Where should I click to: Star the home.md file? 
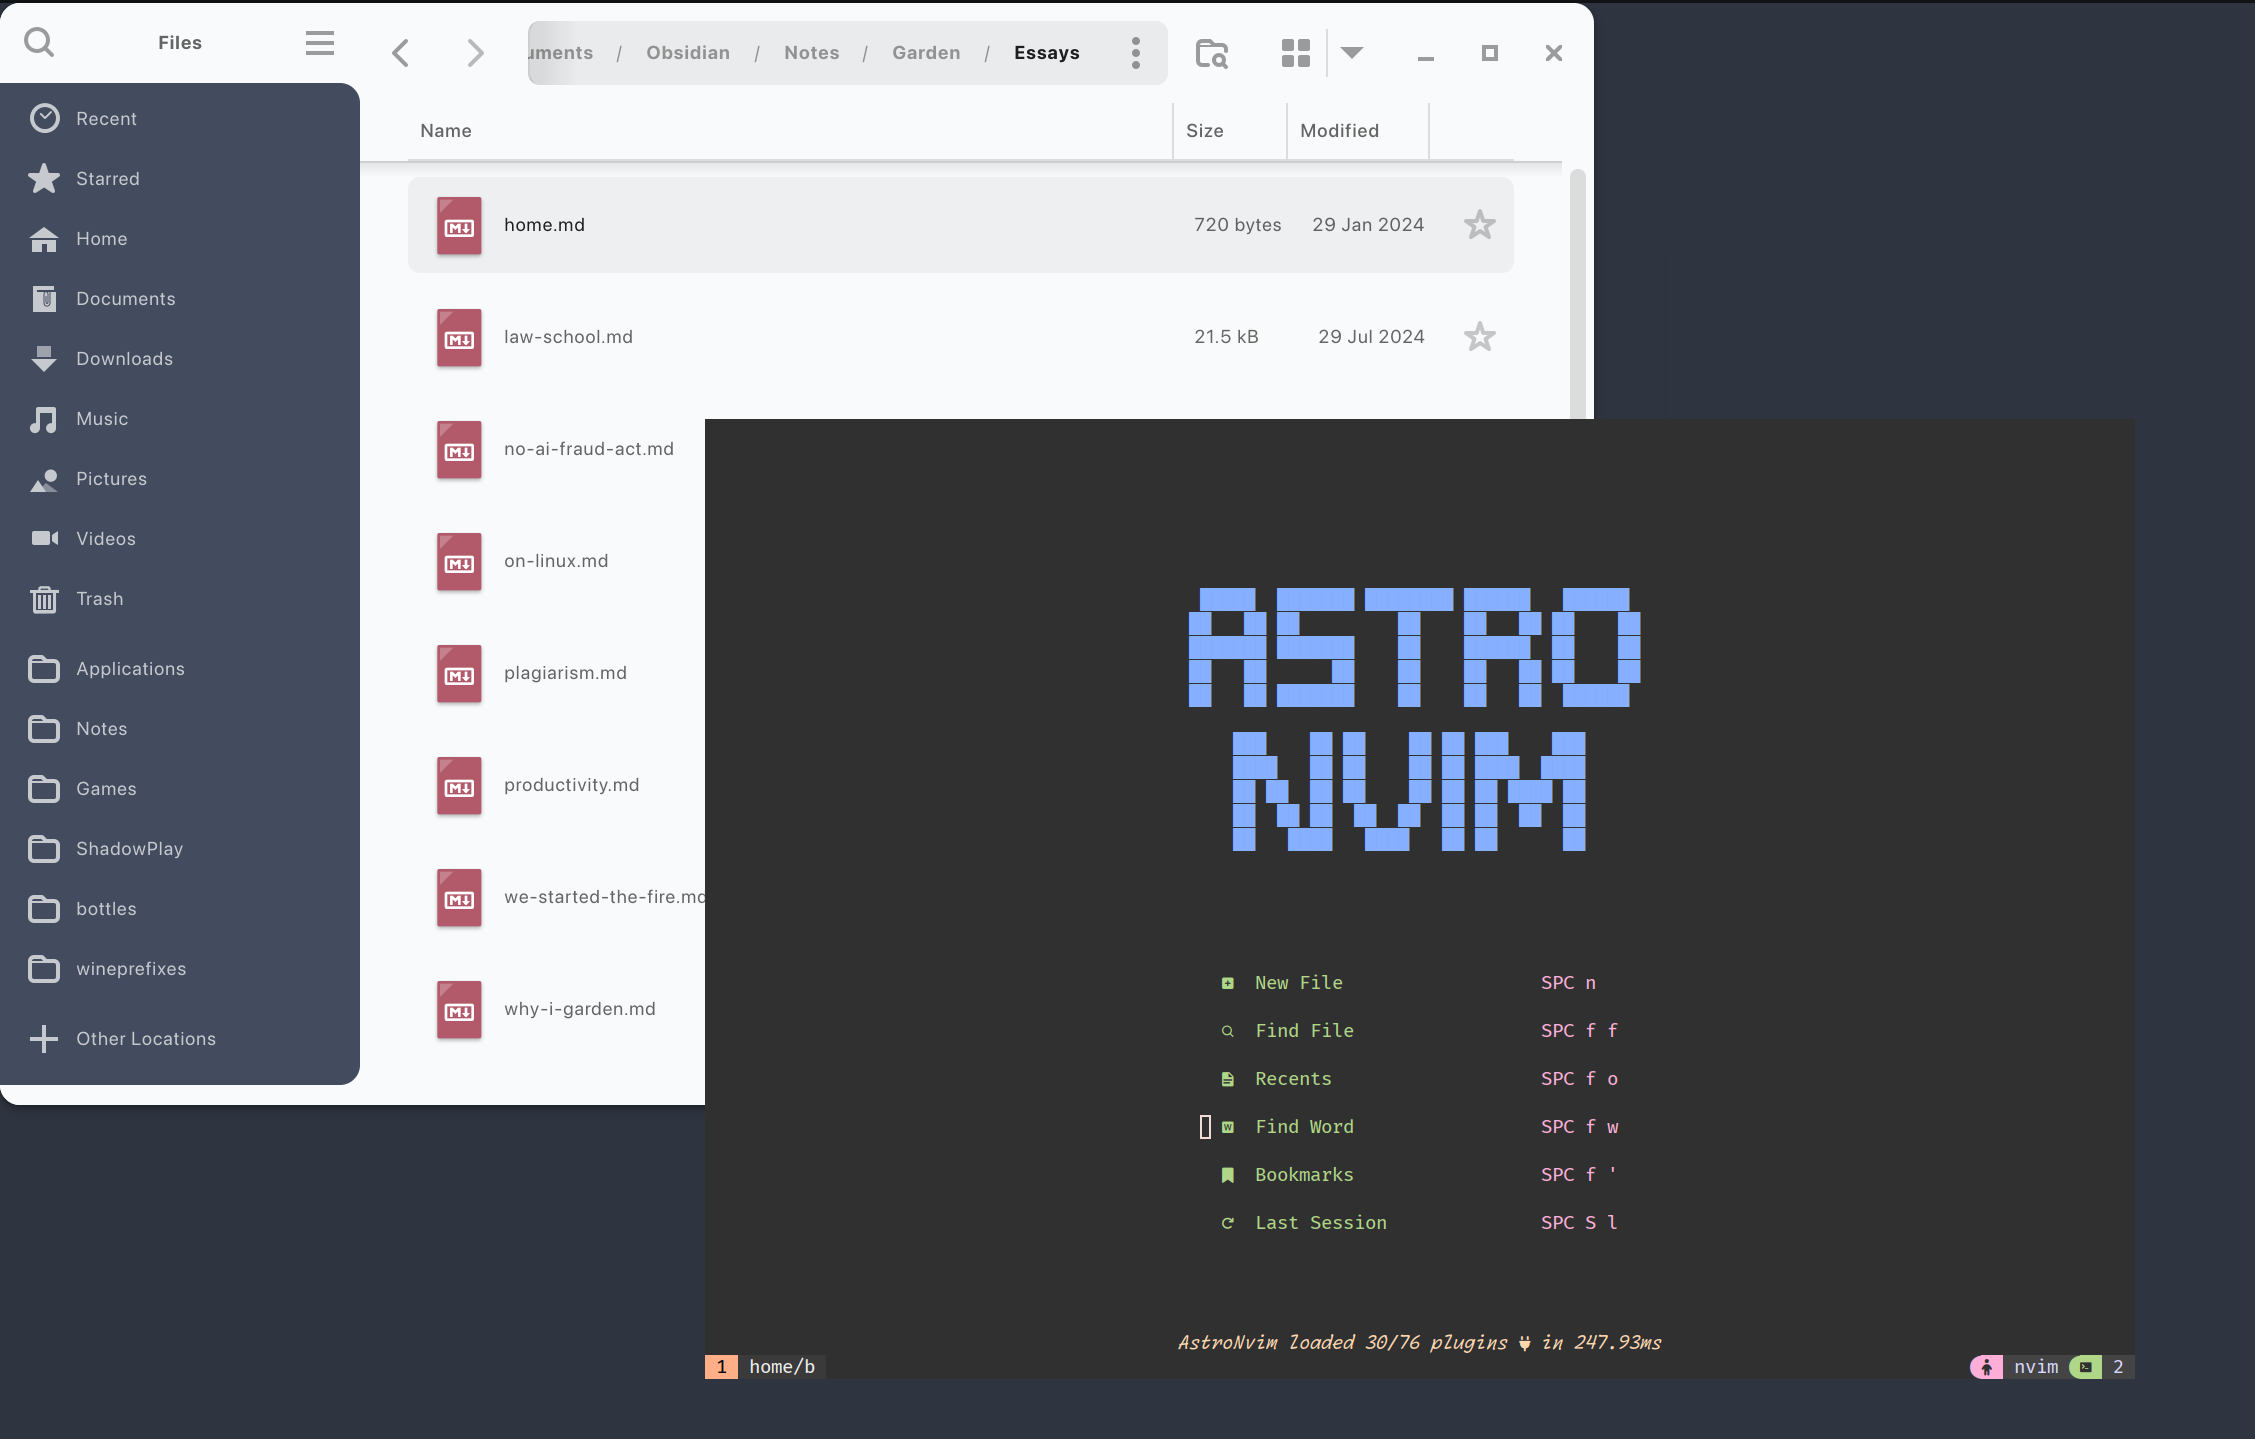click(1479, 225)
